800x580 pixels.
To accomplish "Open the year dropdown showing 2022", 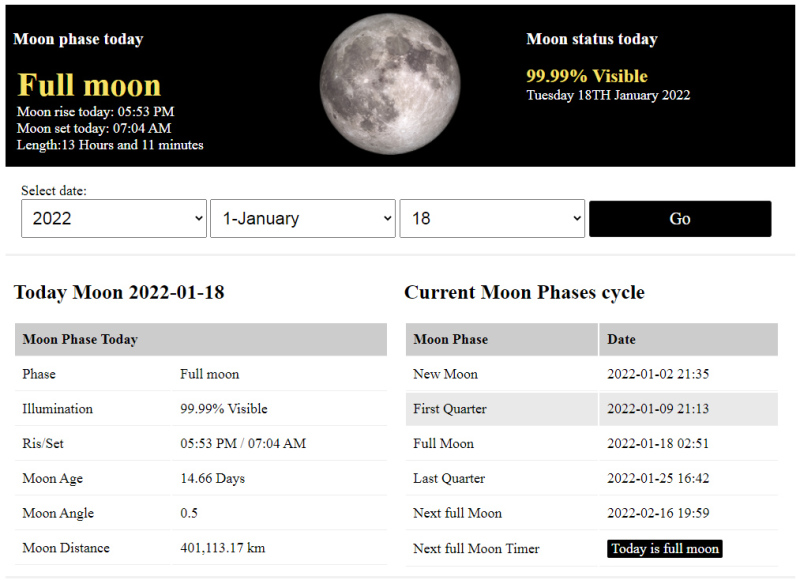I will pos(113,218).
